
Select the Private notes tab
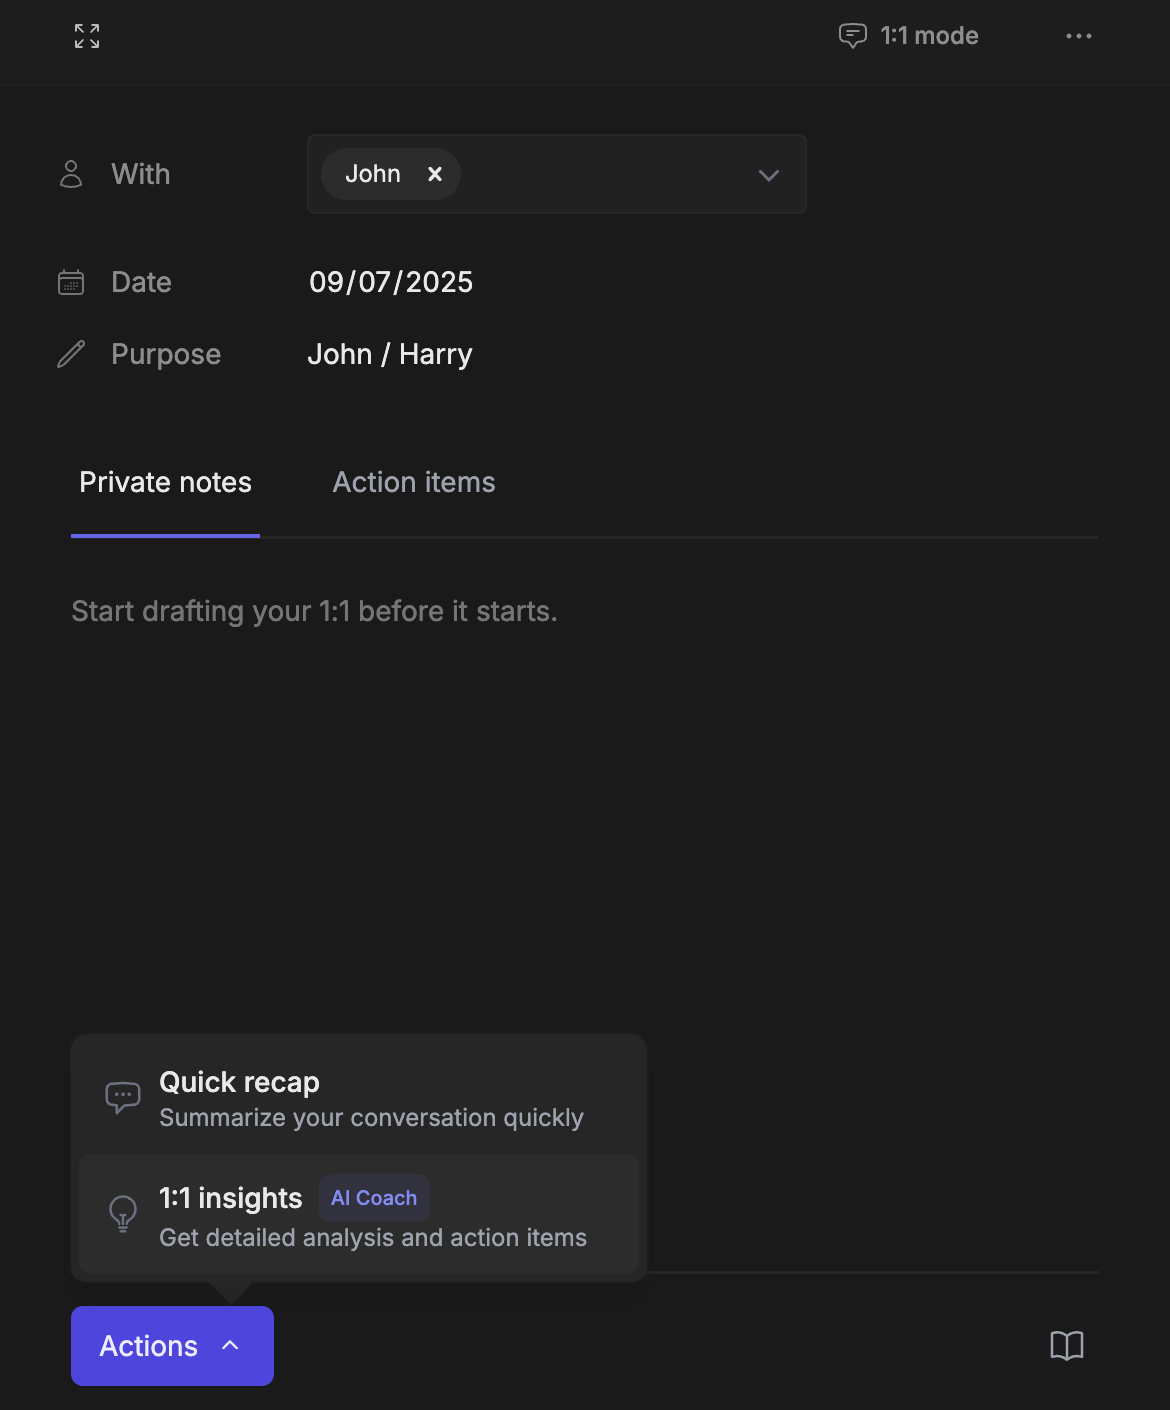(166, 482)
